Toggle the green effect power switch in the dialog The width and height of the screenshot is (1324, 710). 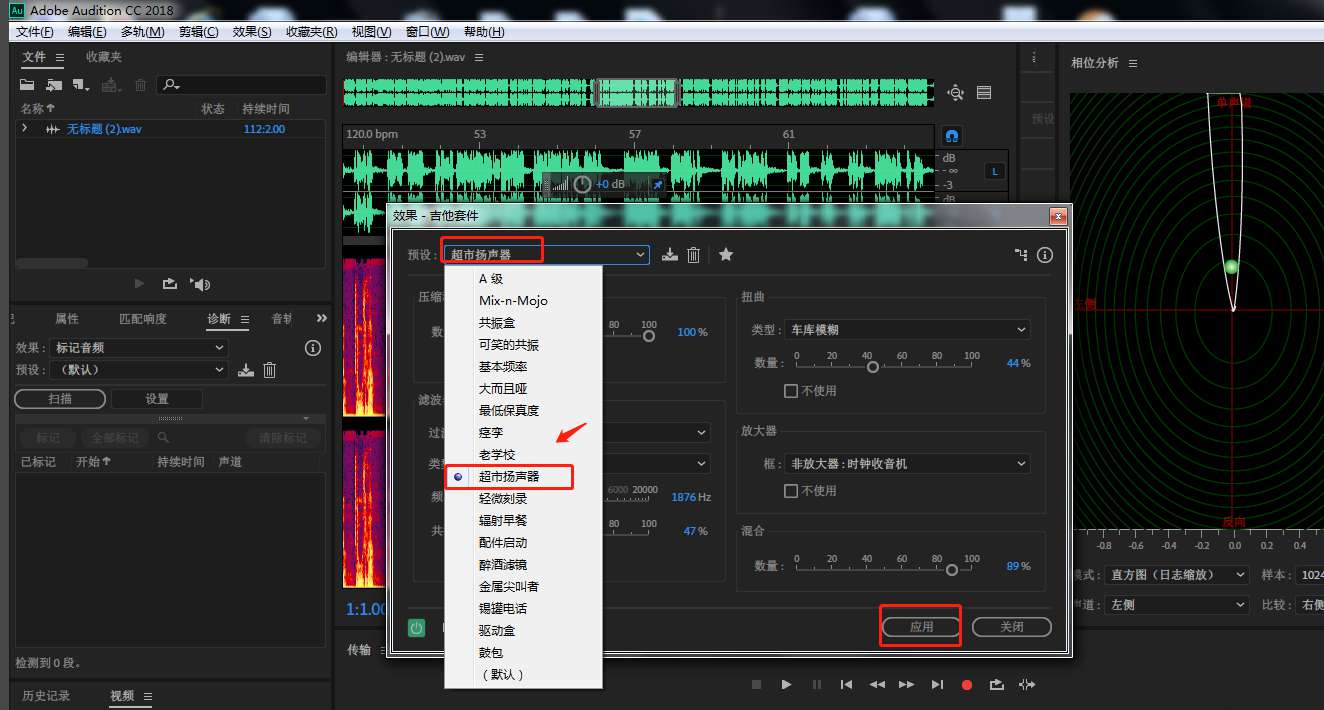coord(416,627)
